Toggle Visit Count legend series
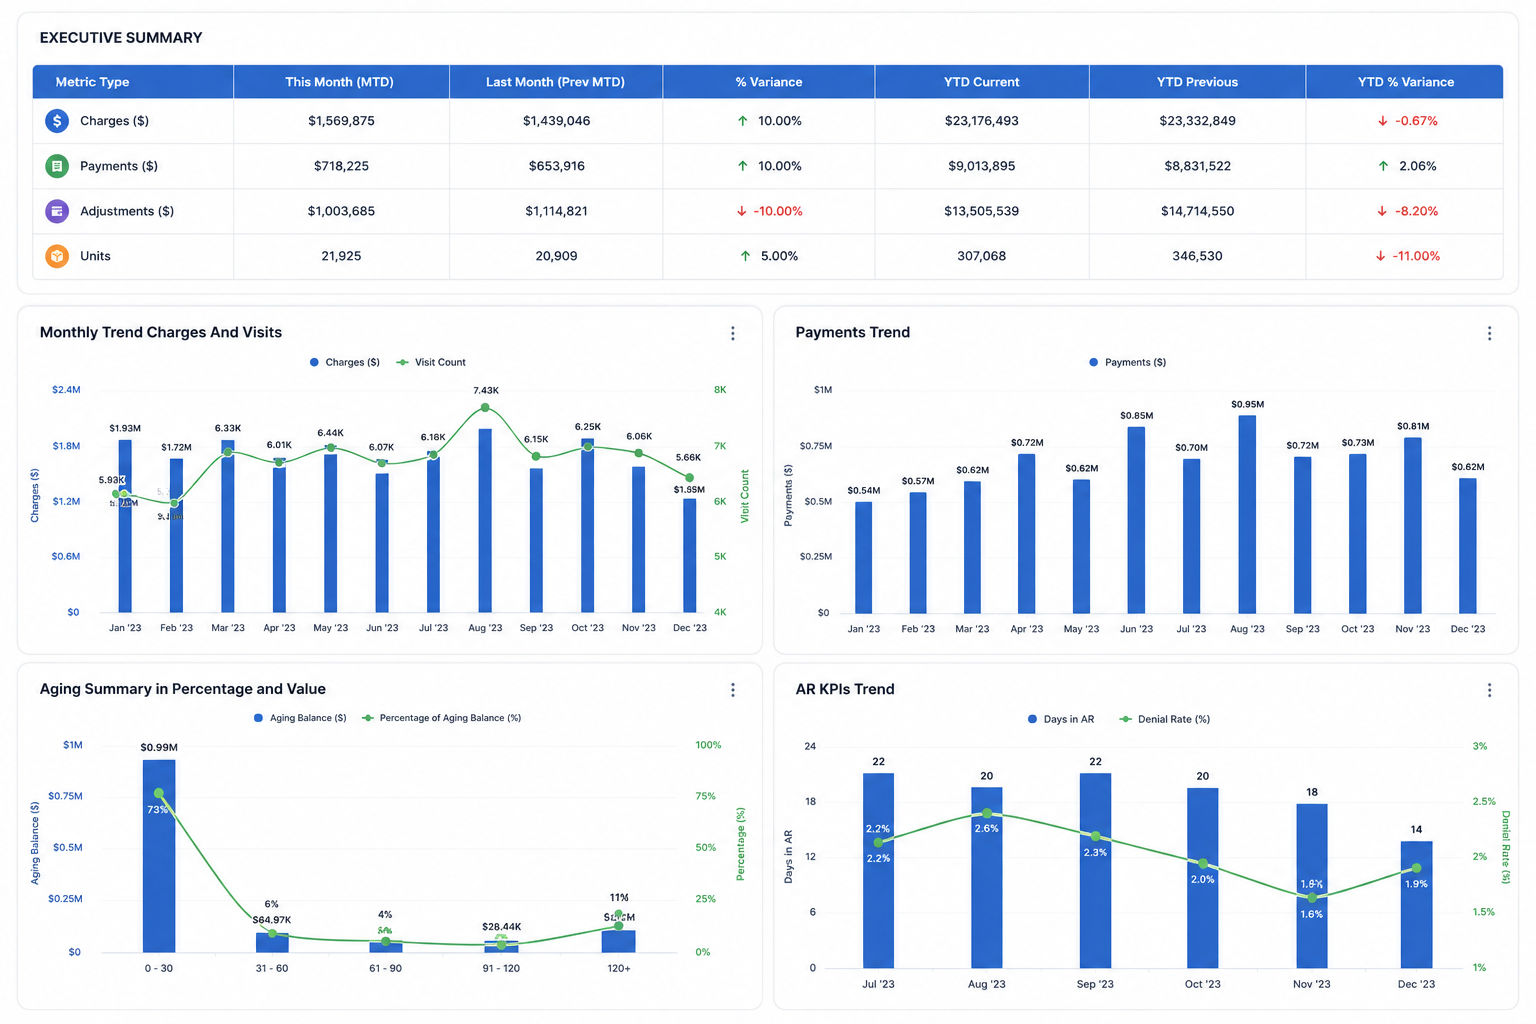1536x1024 pixels. coord(432,362)
